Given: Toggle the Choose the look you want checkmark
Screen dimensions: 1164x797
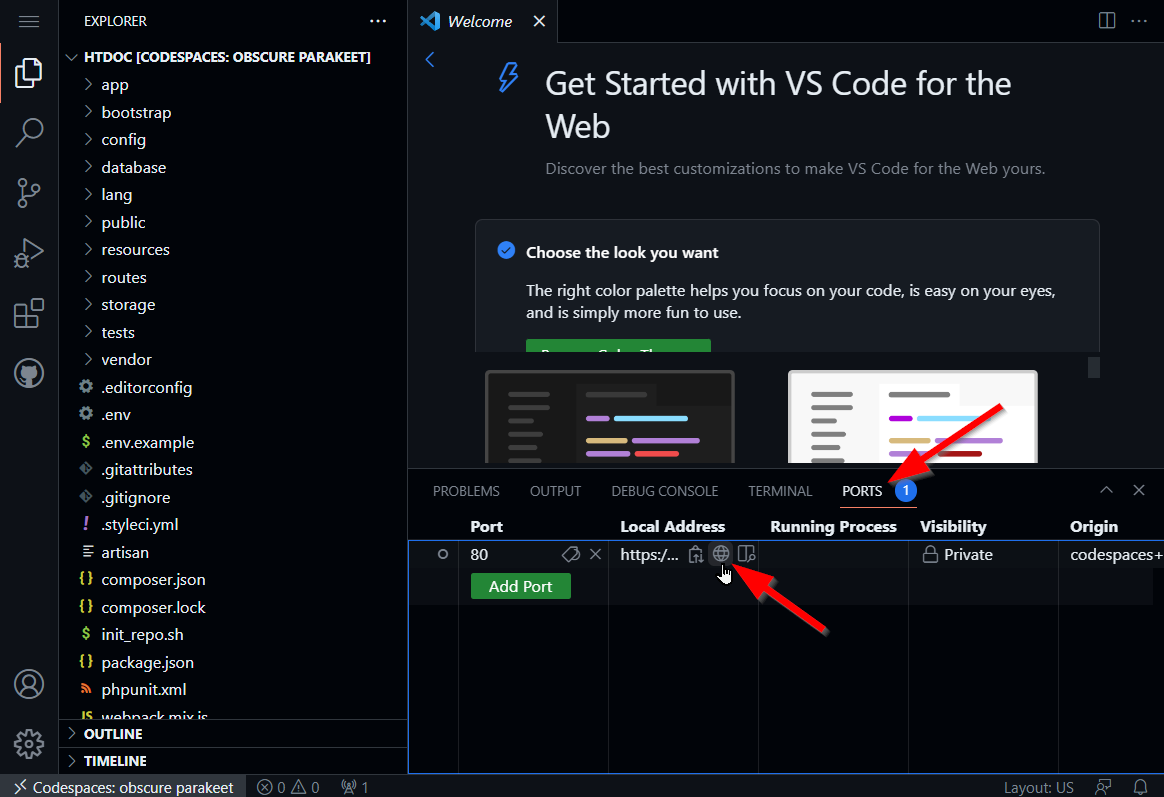Looking at the screenshot, I should click(x=506, y=251).
